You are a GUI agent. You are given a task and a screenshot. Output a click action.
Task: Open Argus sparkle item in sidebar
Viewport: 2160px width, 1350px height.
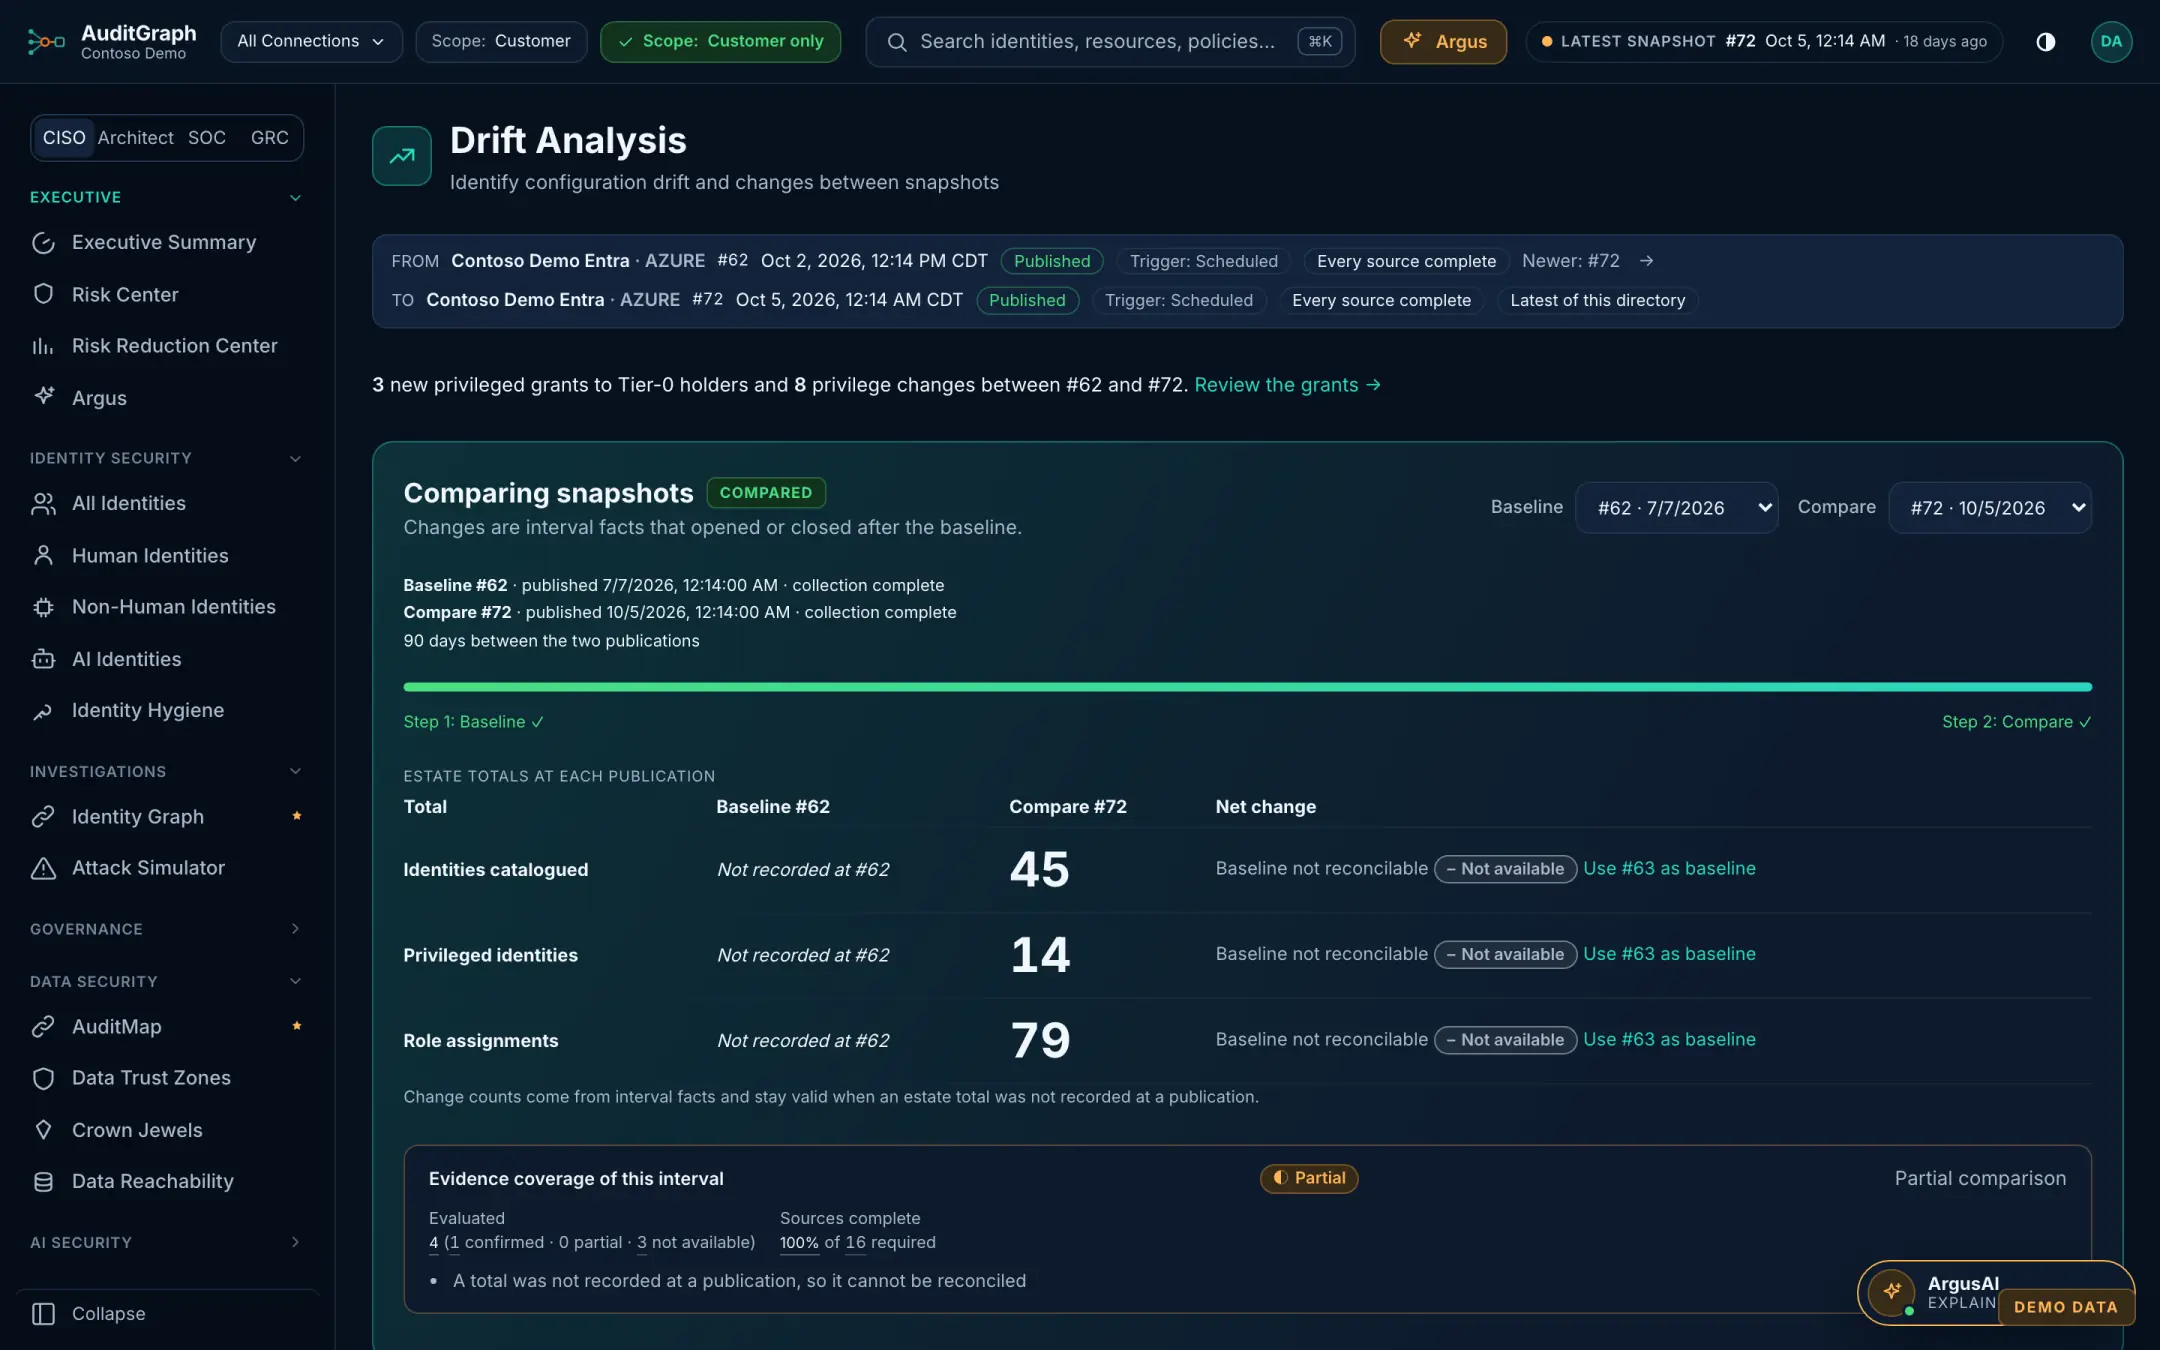99,397
